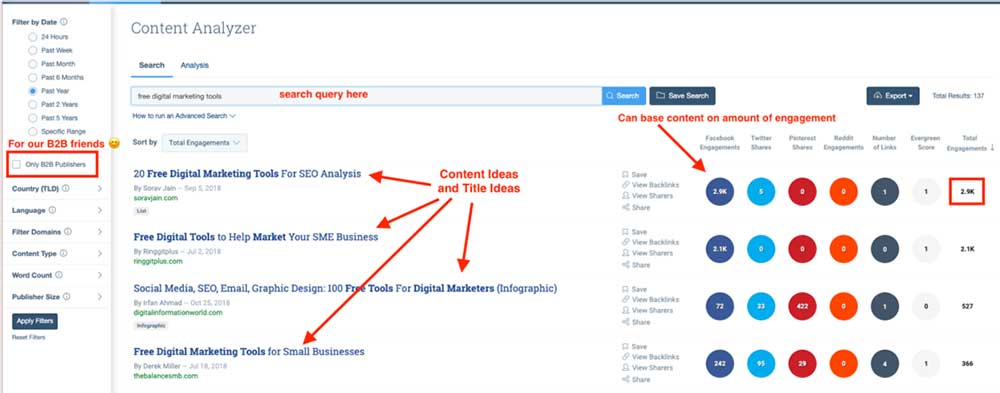The height and width of the screenshot is (393, 1000).
Task: Expand the Country (TLD) filter
Action: pos(100,189)
